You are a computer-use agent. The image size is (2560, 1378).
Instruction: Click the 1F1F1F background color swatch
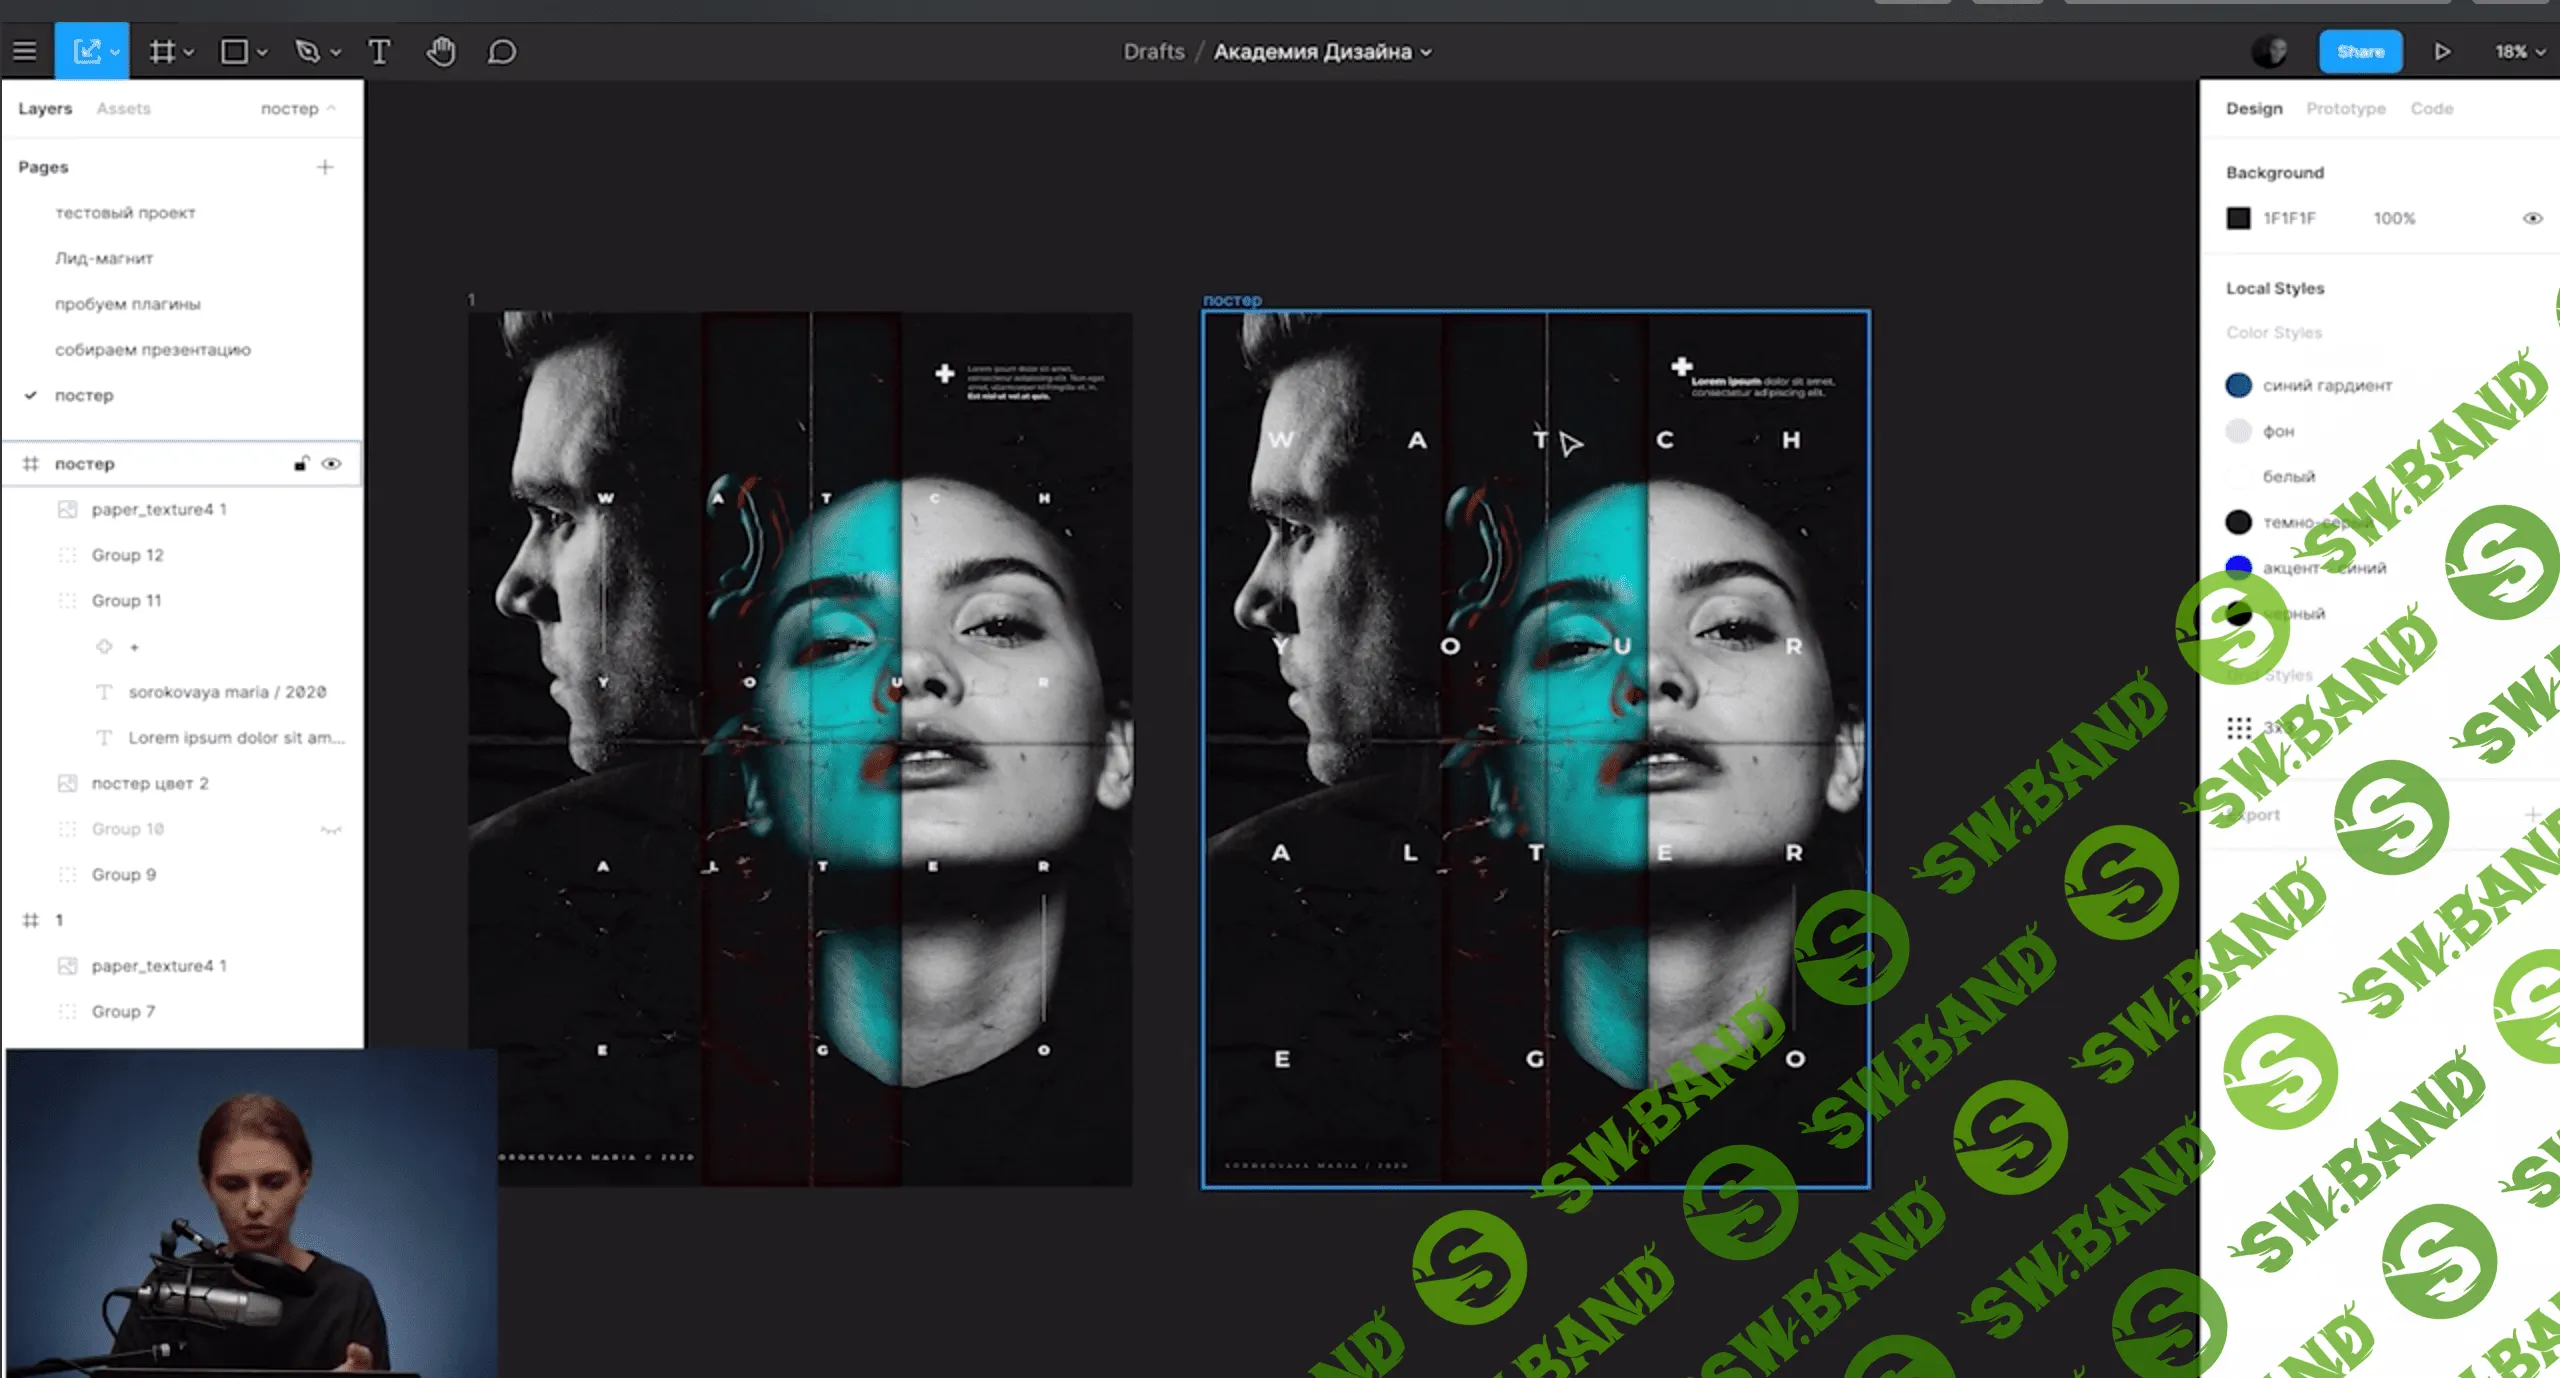pos(2239,218)
